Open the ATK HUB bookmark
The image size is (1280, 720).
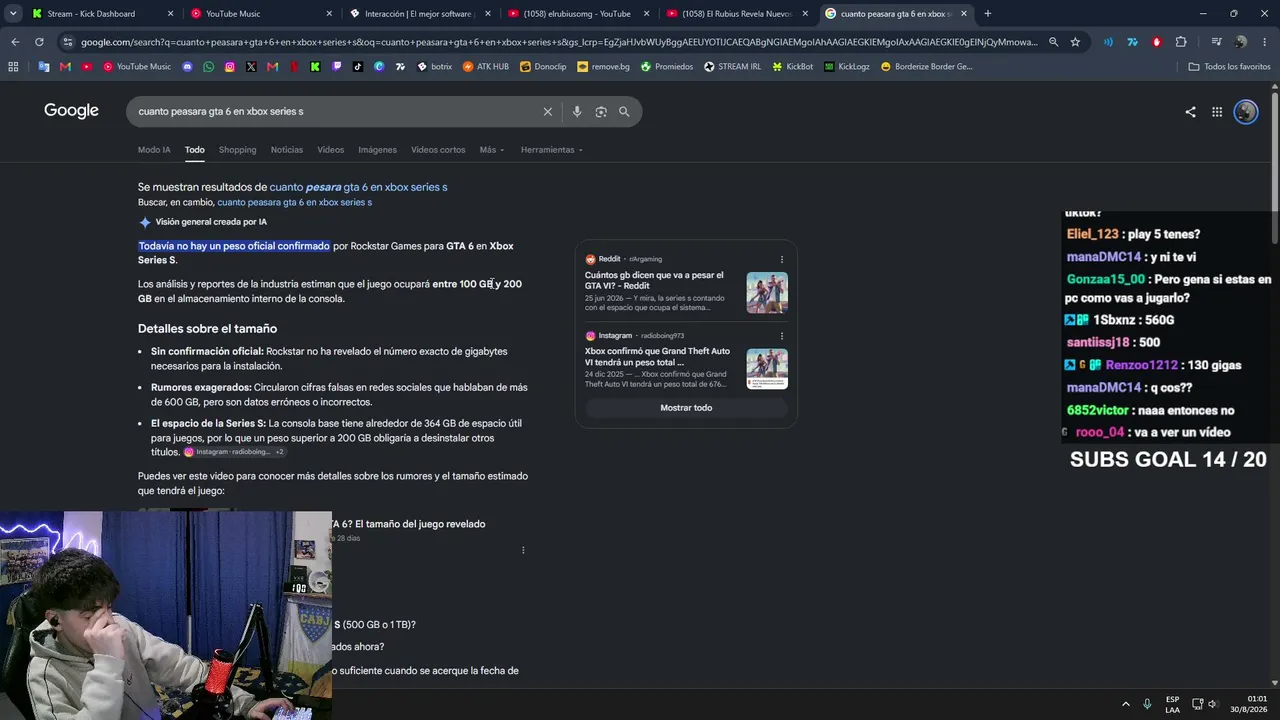pos(486,67)
